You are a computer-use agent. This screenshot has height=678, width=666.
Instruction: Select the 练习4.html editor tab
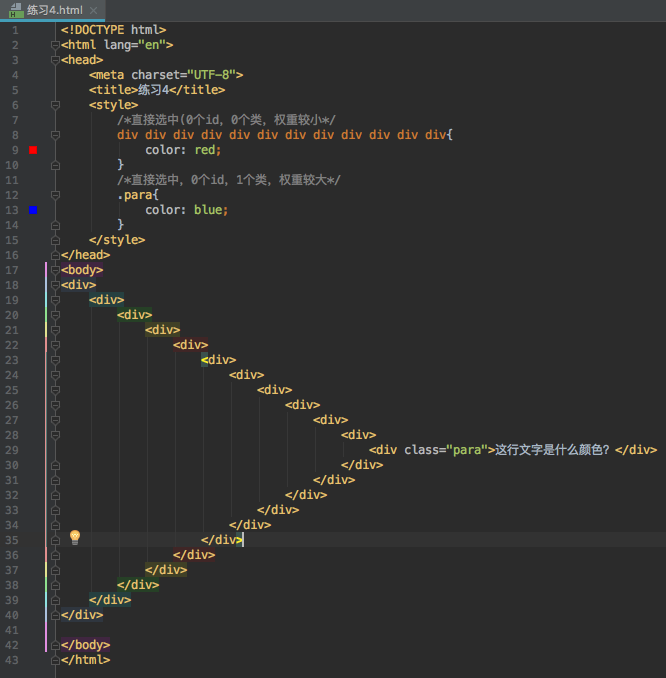(52, 10)
